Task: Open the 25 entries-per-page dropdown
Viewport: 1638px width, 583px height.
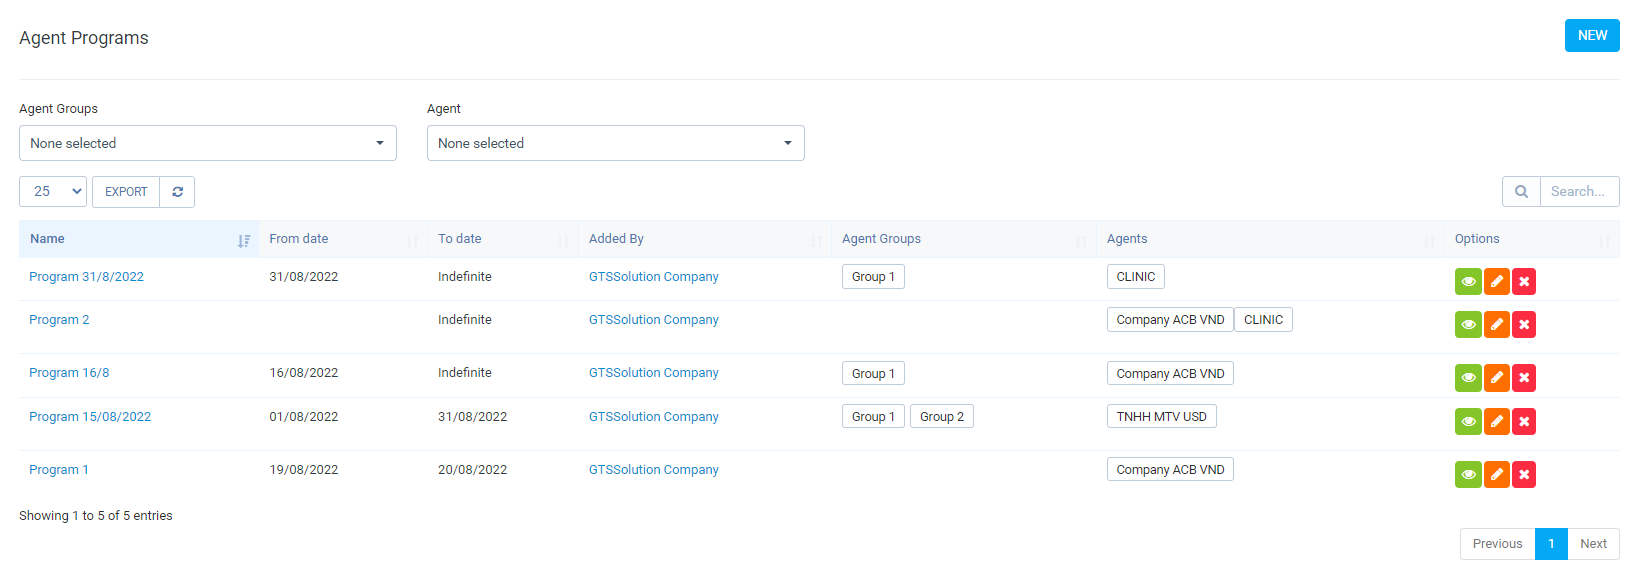Action: tap(53, 192)
